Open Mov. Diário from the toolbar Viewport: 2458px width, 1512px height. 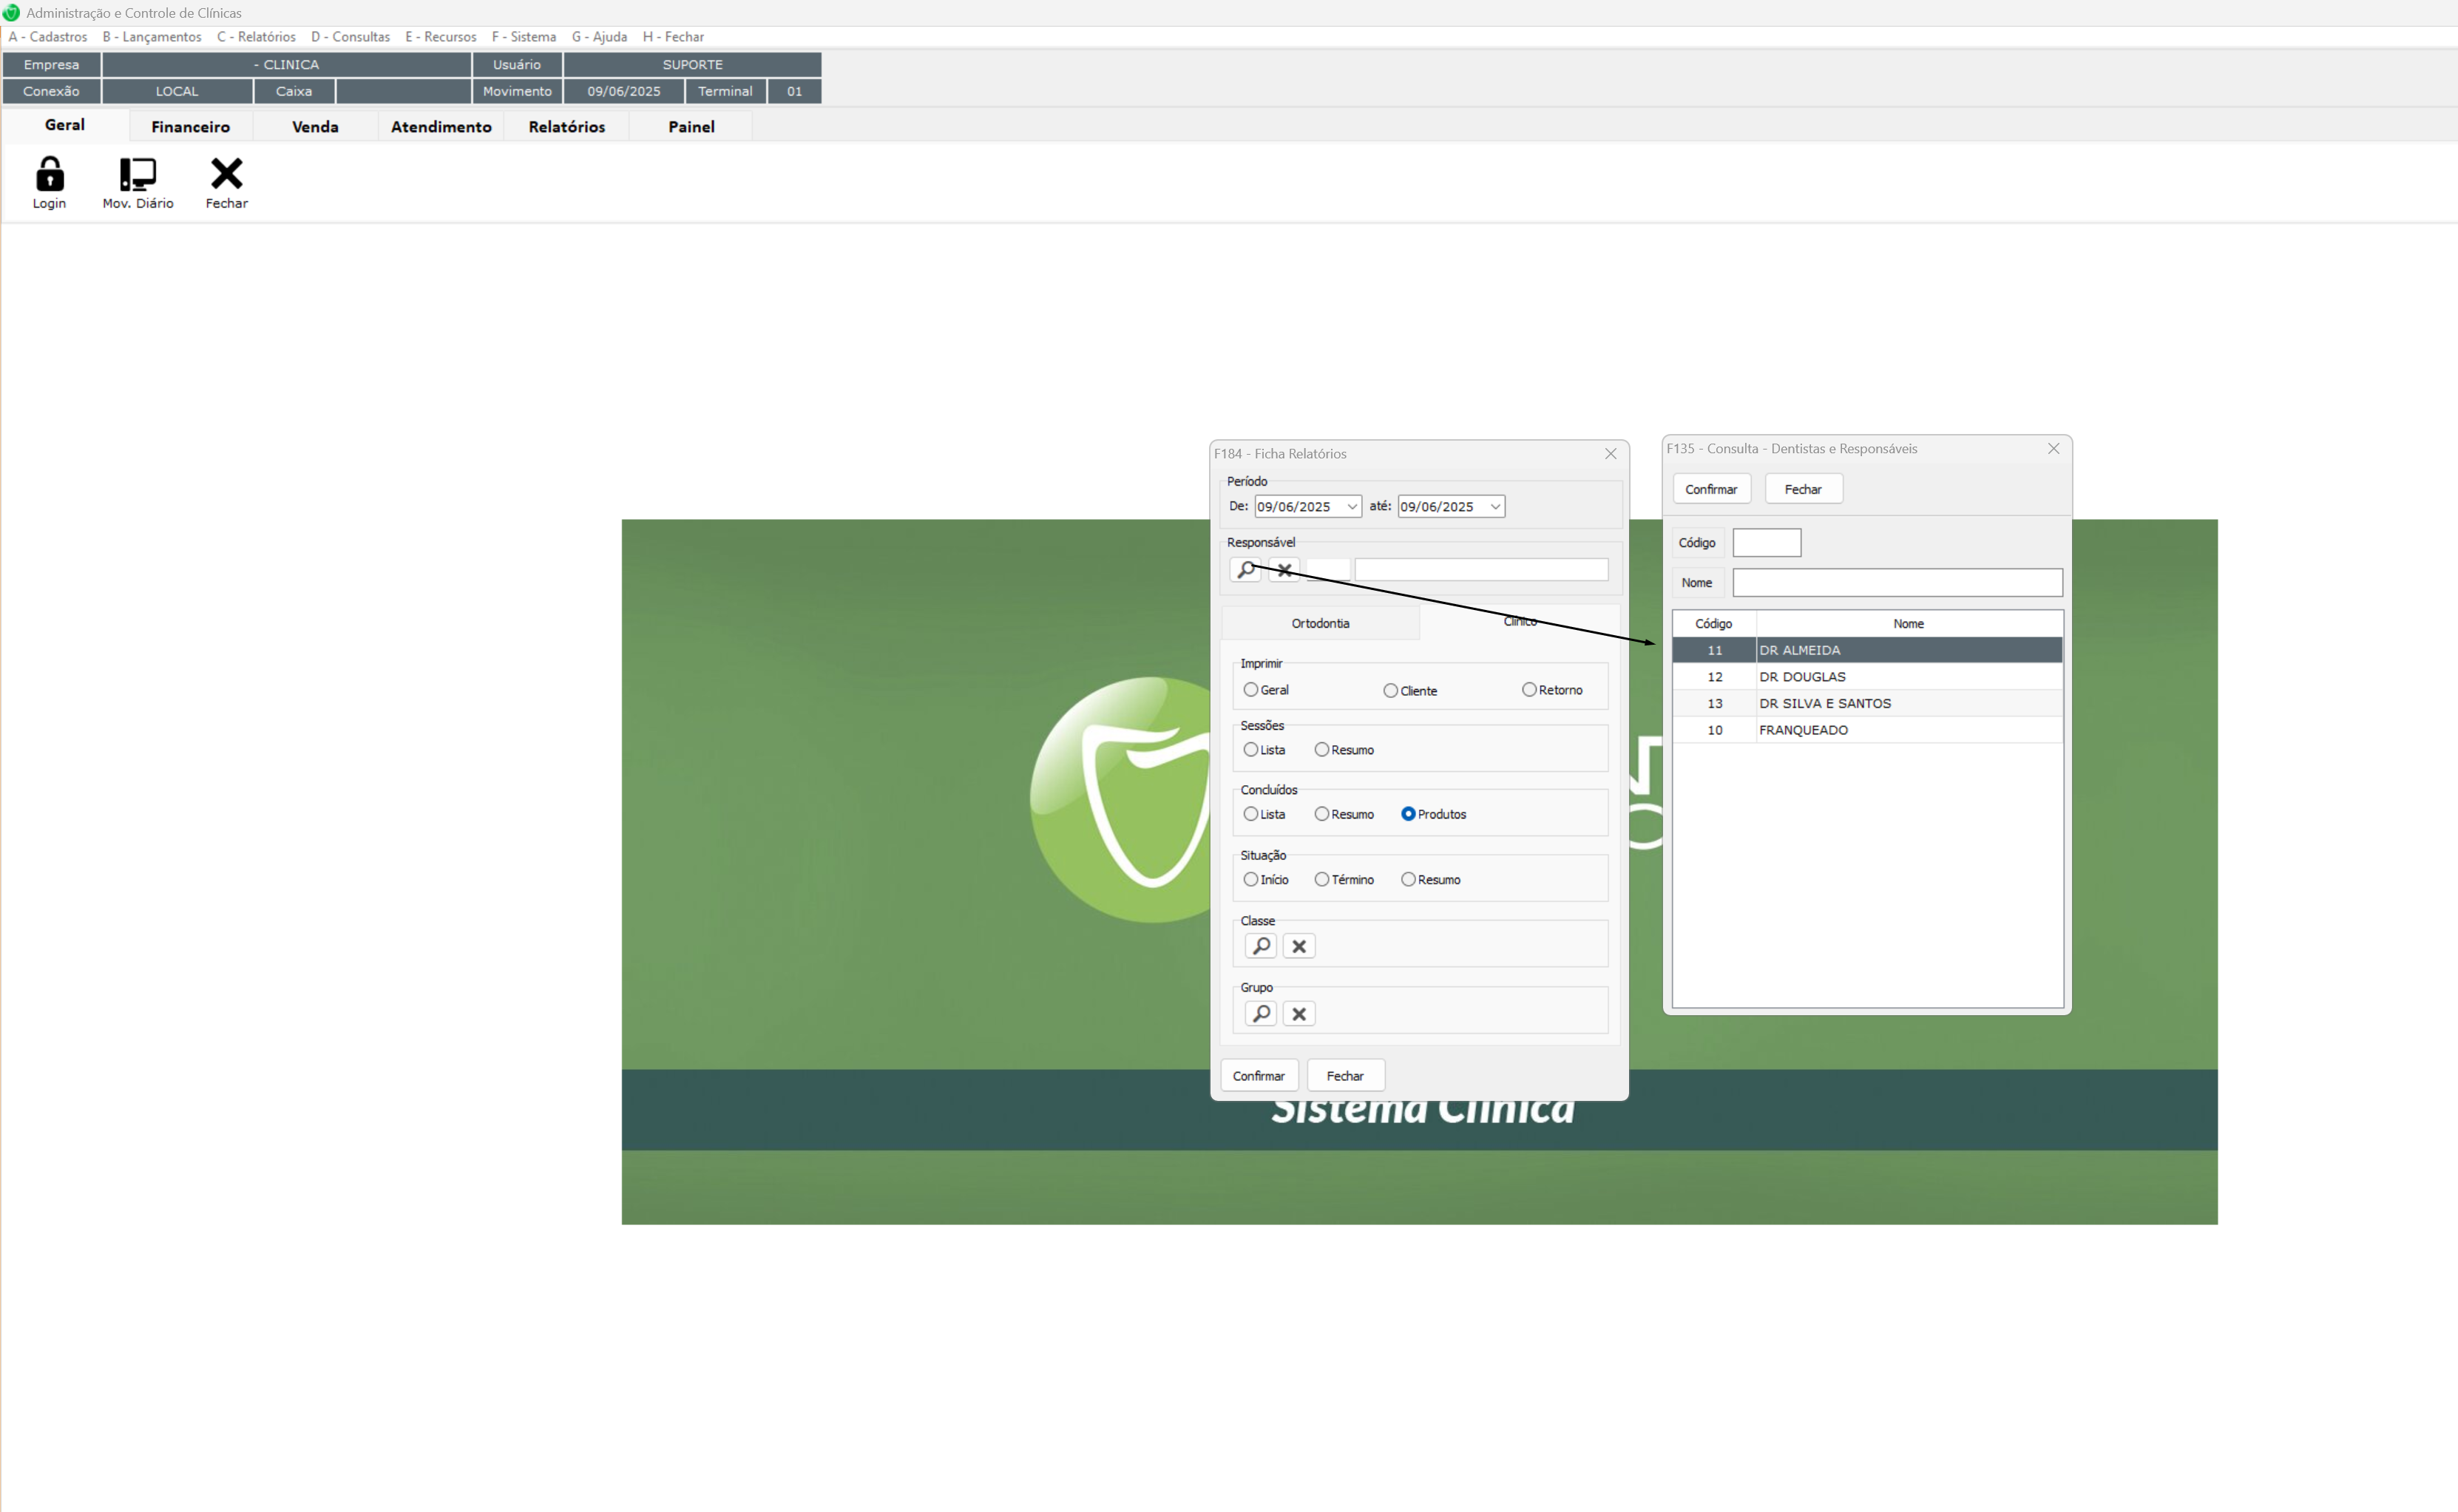[x=138, y=175]
